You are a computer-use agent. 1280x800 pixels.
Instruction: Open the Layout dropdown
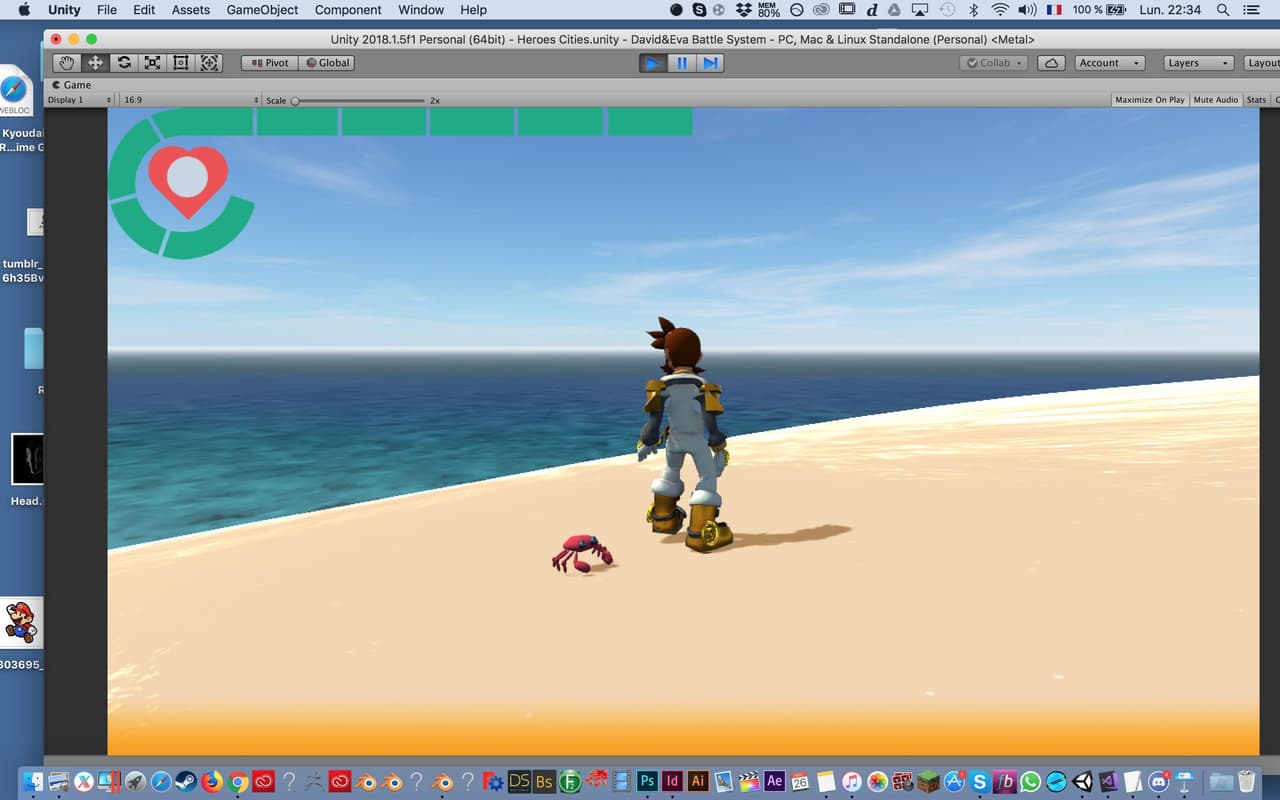tap(1262, 63)
